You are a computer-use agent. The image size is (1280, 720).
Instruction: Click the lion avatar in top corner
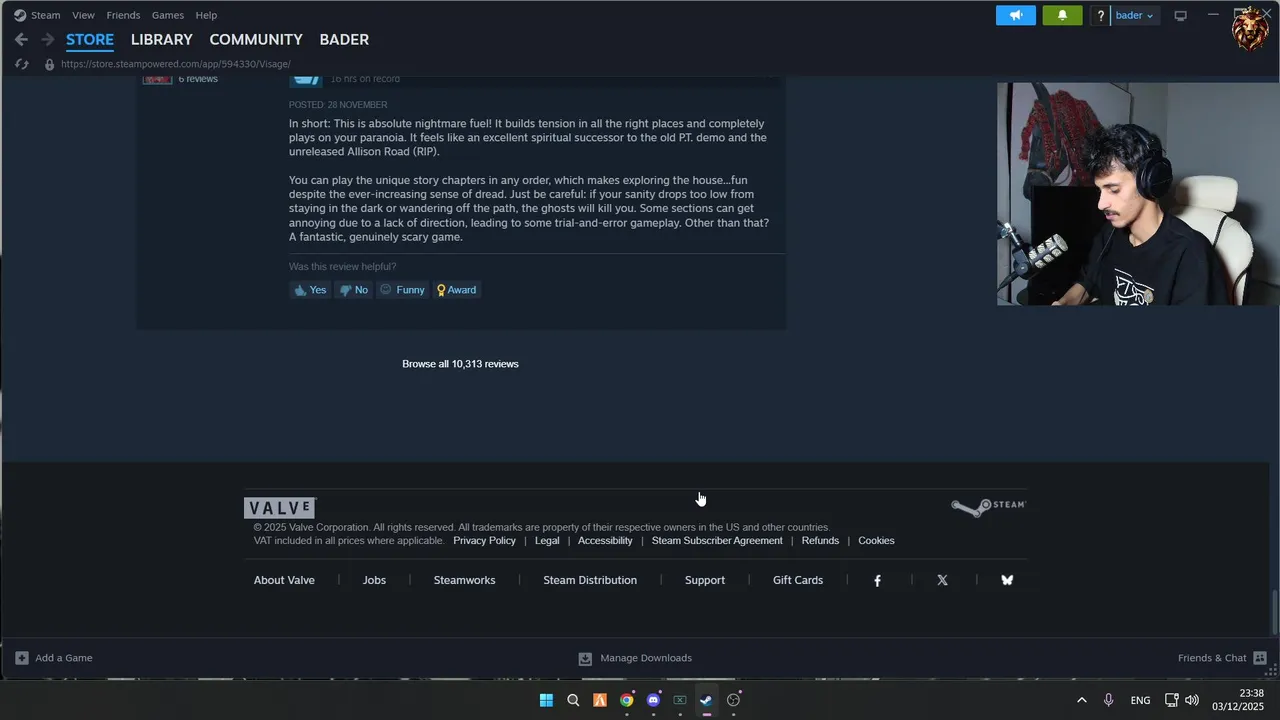click(x=1250, y=30)
